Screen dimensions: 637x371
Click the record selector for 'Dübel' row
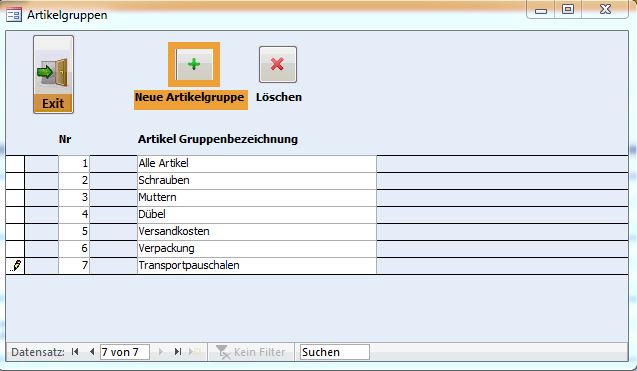click(x=15, y=215)
